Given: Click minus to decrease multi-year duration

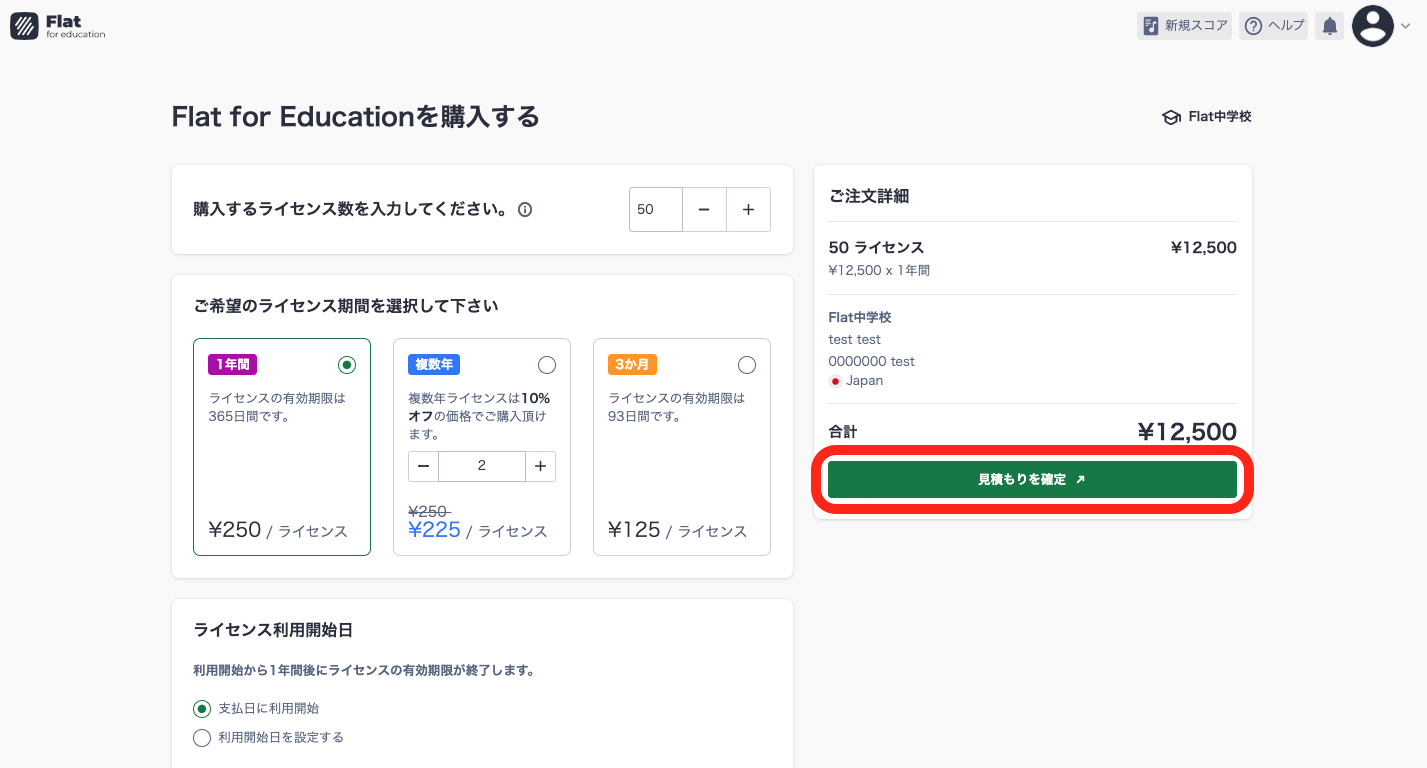Looking at the screenshot, I should pyautogui.click(x=423, y=466).
